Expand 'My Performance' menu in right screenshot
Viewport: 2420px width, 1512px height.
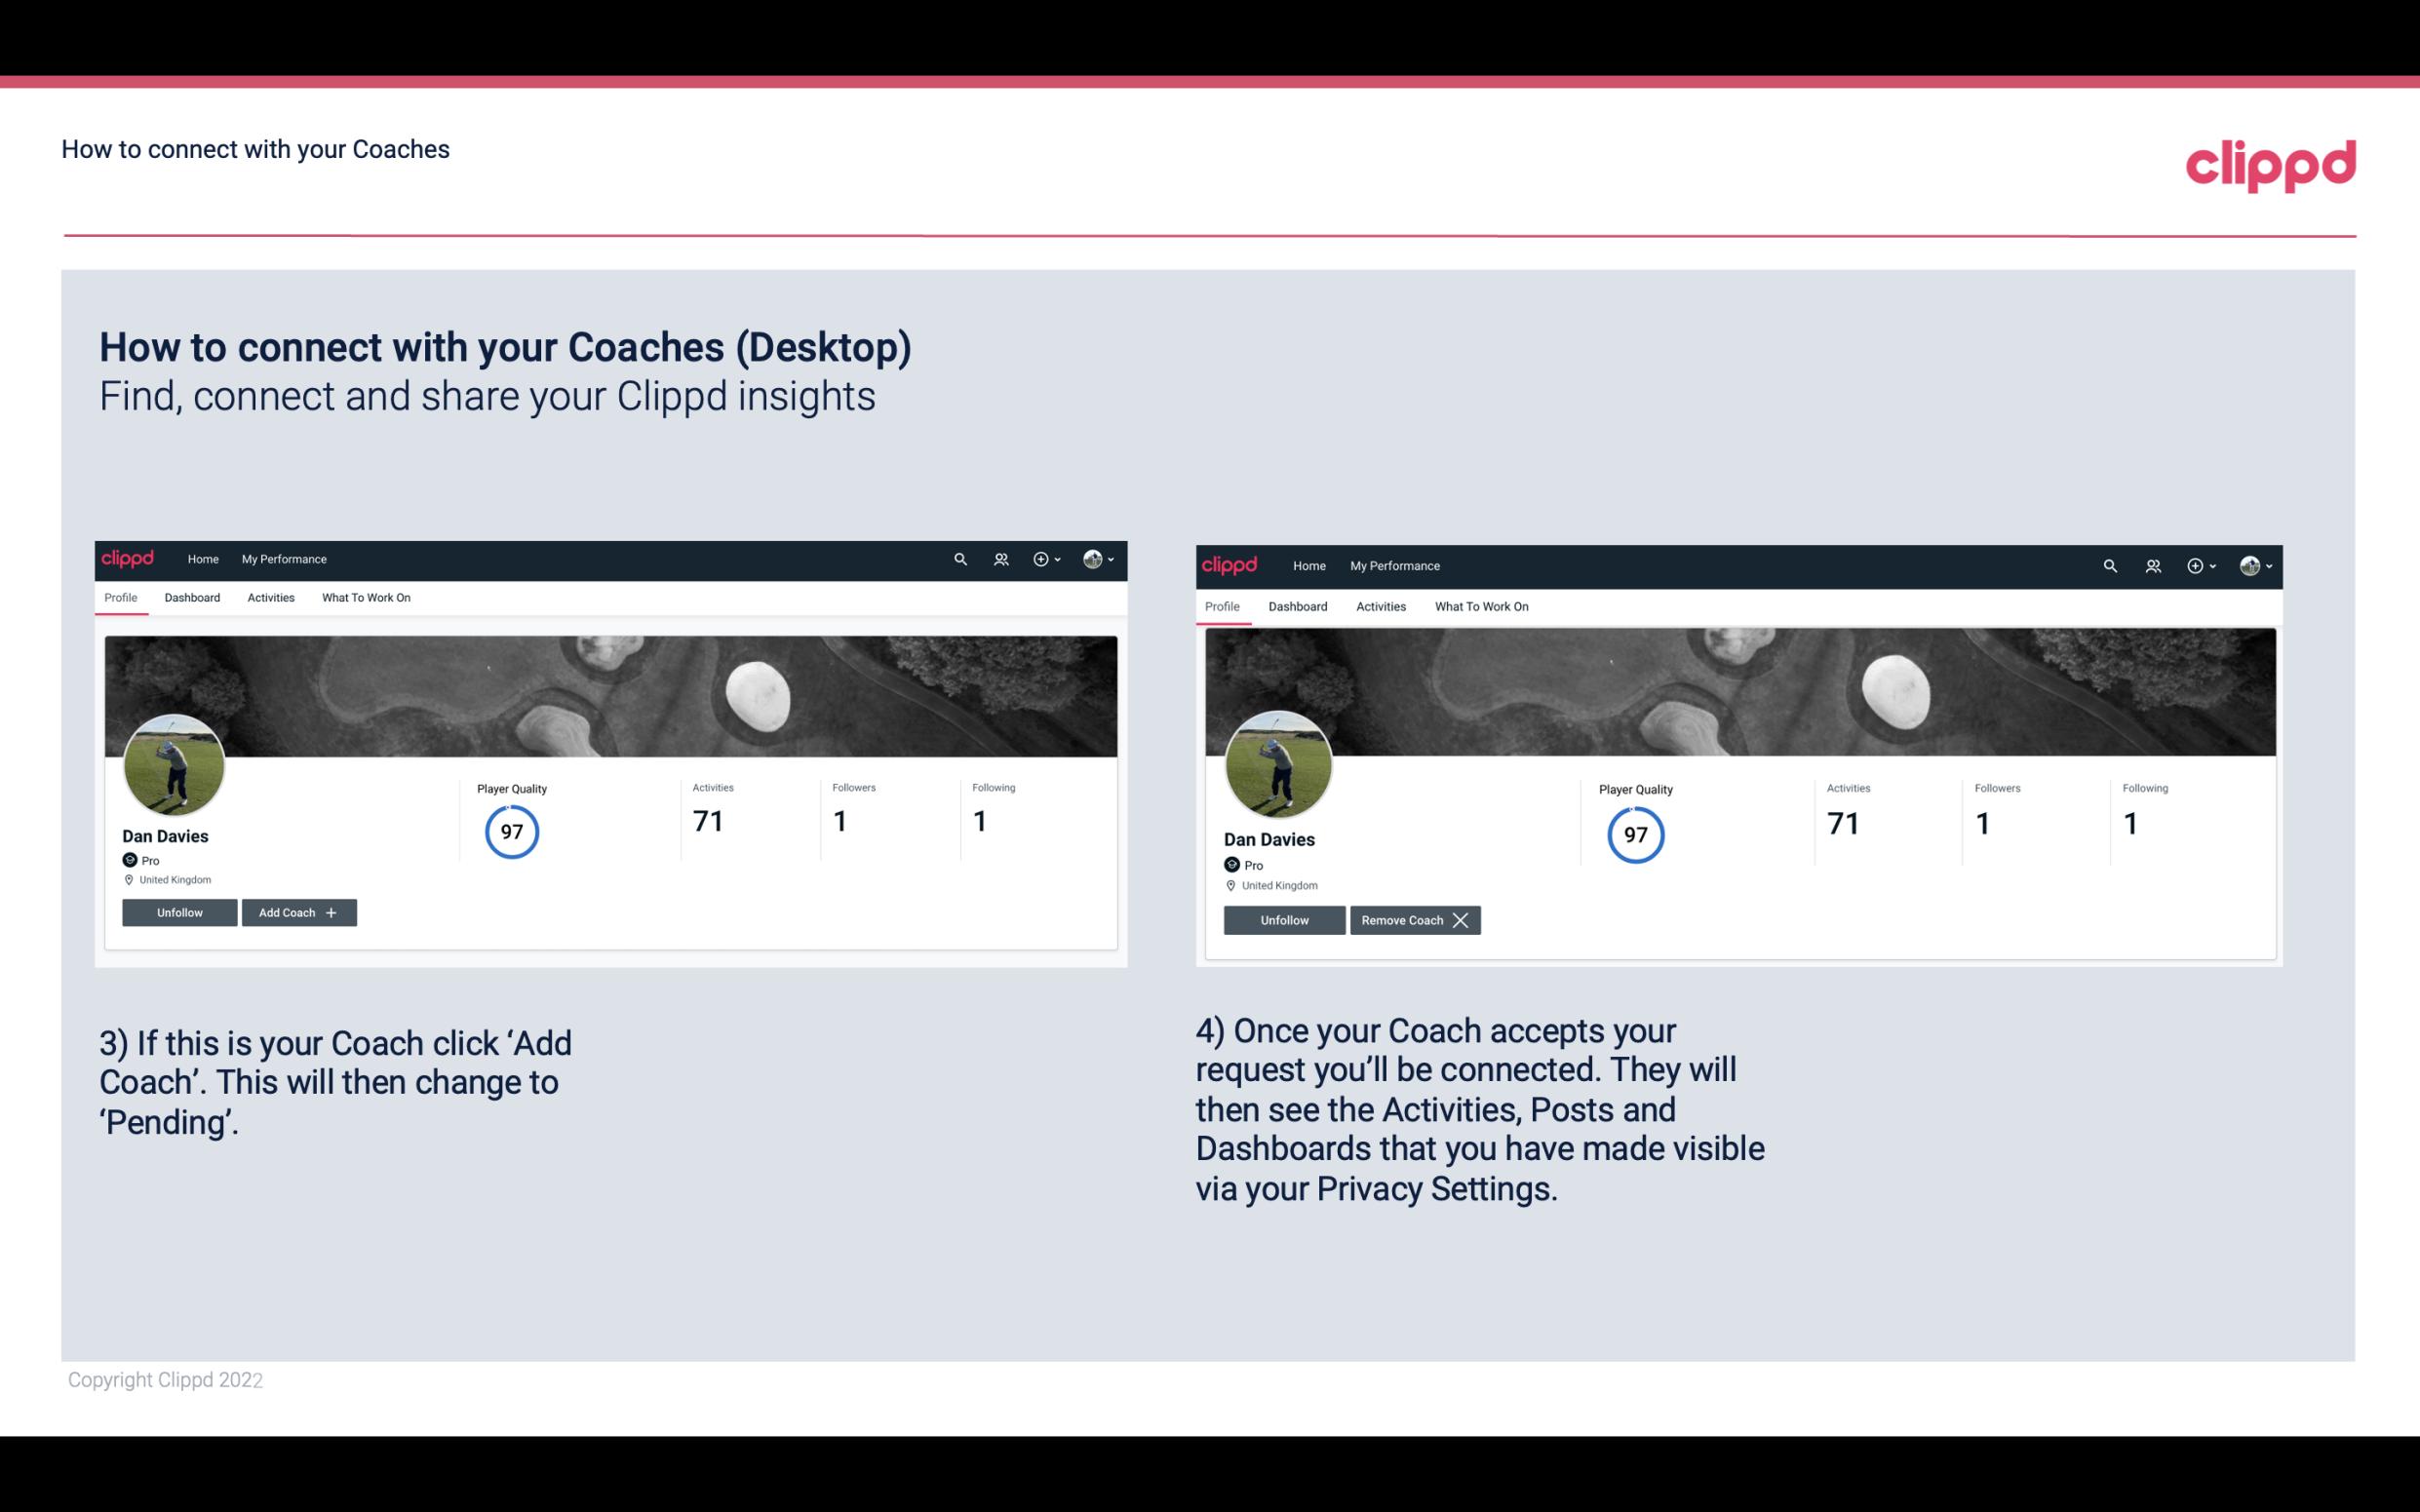1395,564
